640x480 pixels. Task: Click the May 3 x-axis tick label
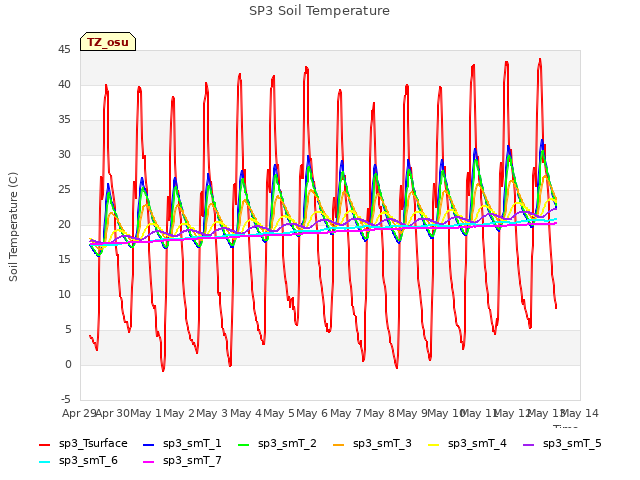coord(212,413)
